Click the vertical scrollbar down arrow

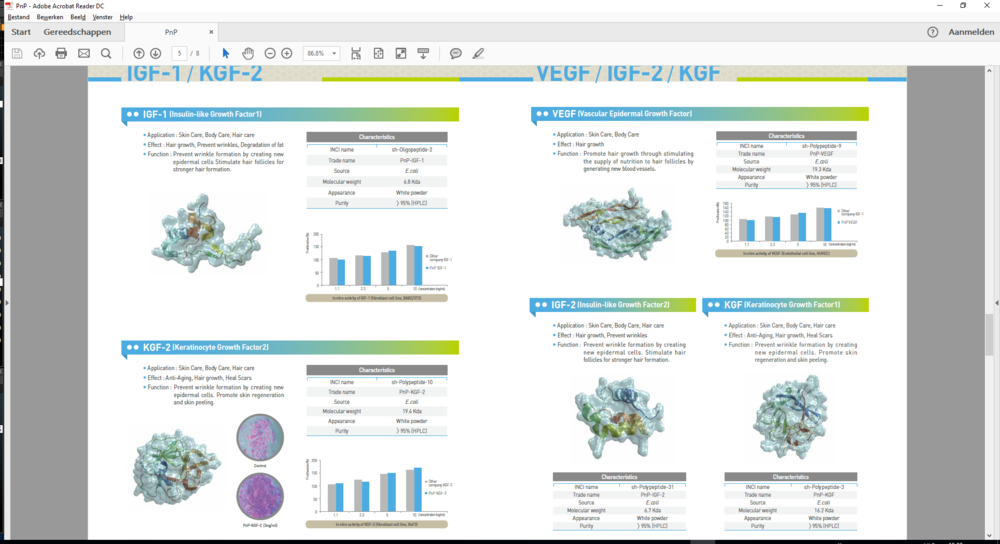(989, 536)
